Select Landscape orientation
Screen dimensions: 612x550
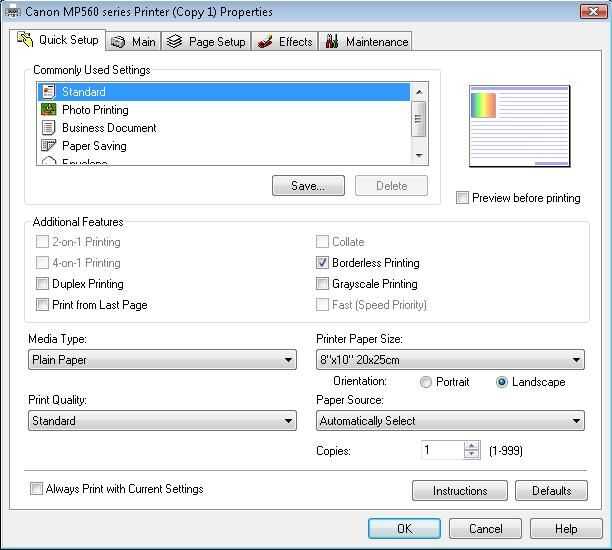coord(502,382)
